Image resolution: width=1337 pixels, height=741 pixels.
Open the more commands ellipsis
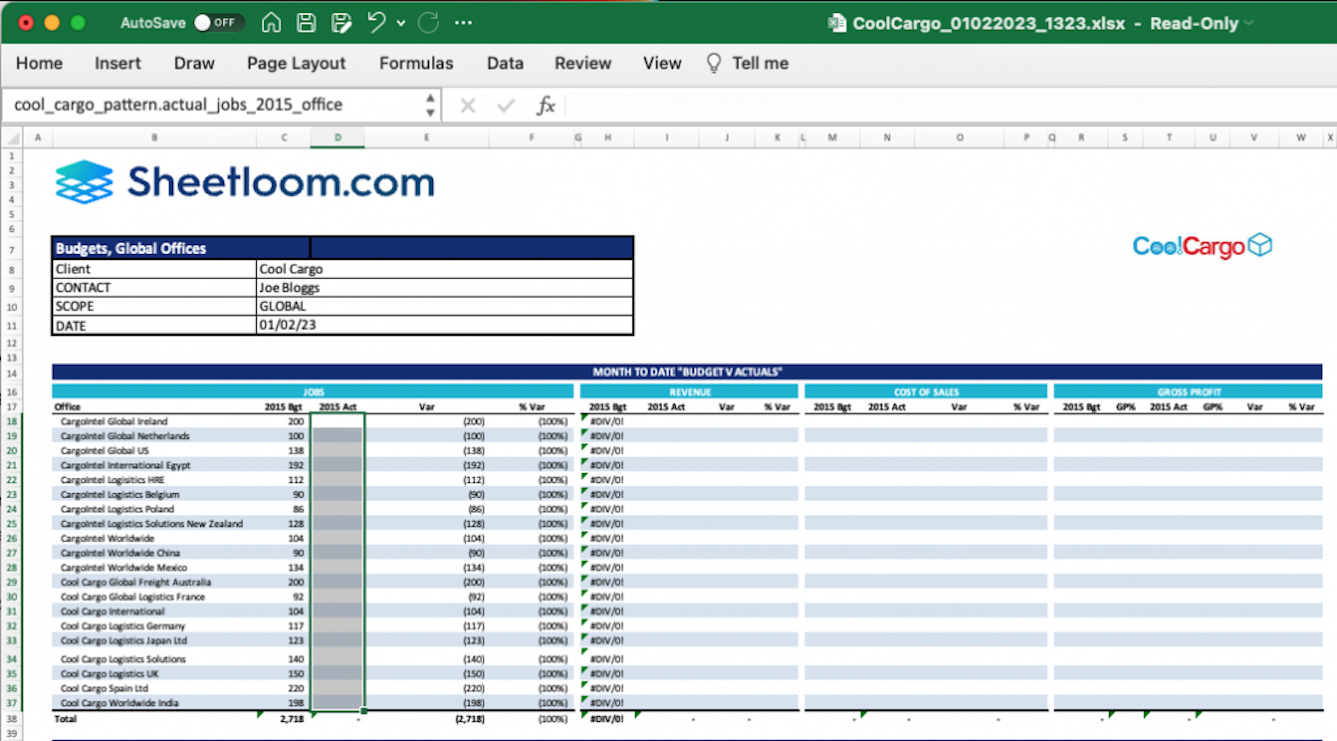point(463,23)
